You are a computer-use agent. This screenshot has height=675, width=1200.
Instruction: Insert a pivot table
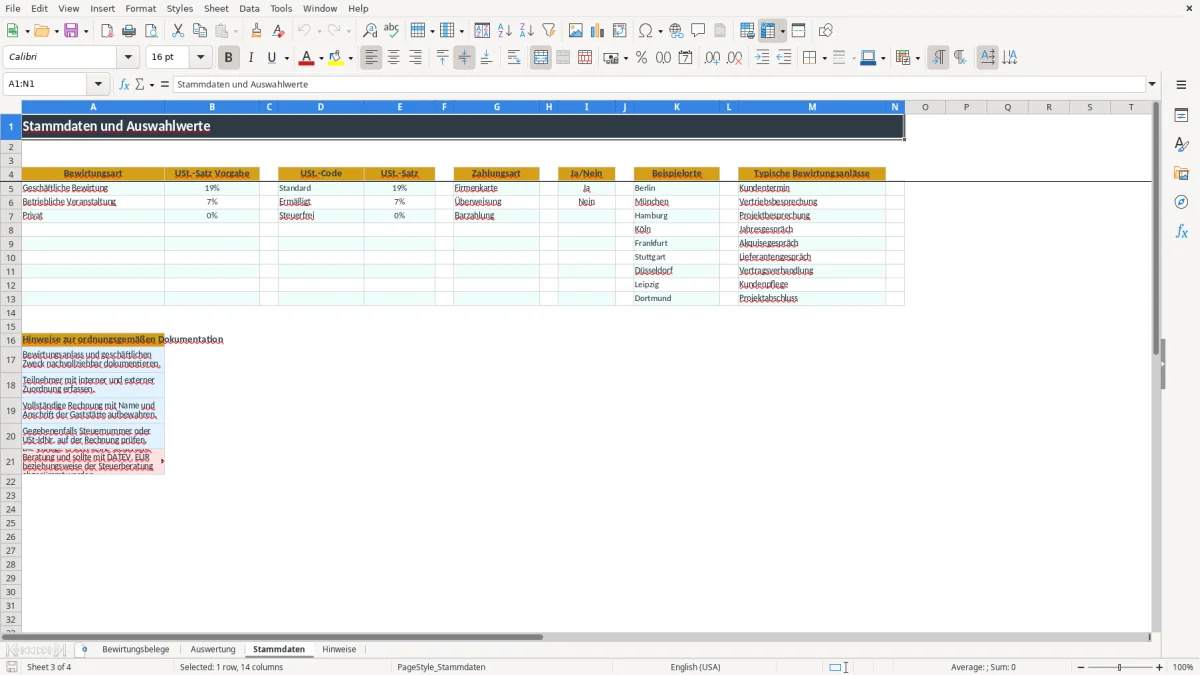point(620,31)
